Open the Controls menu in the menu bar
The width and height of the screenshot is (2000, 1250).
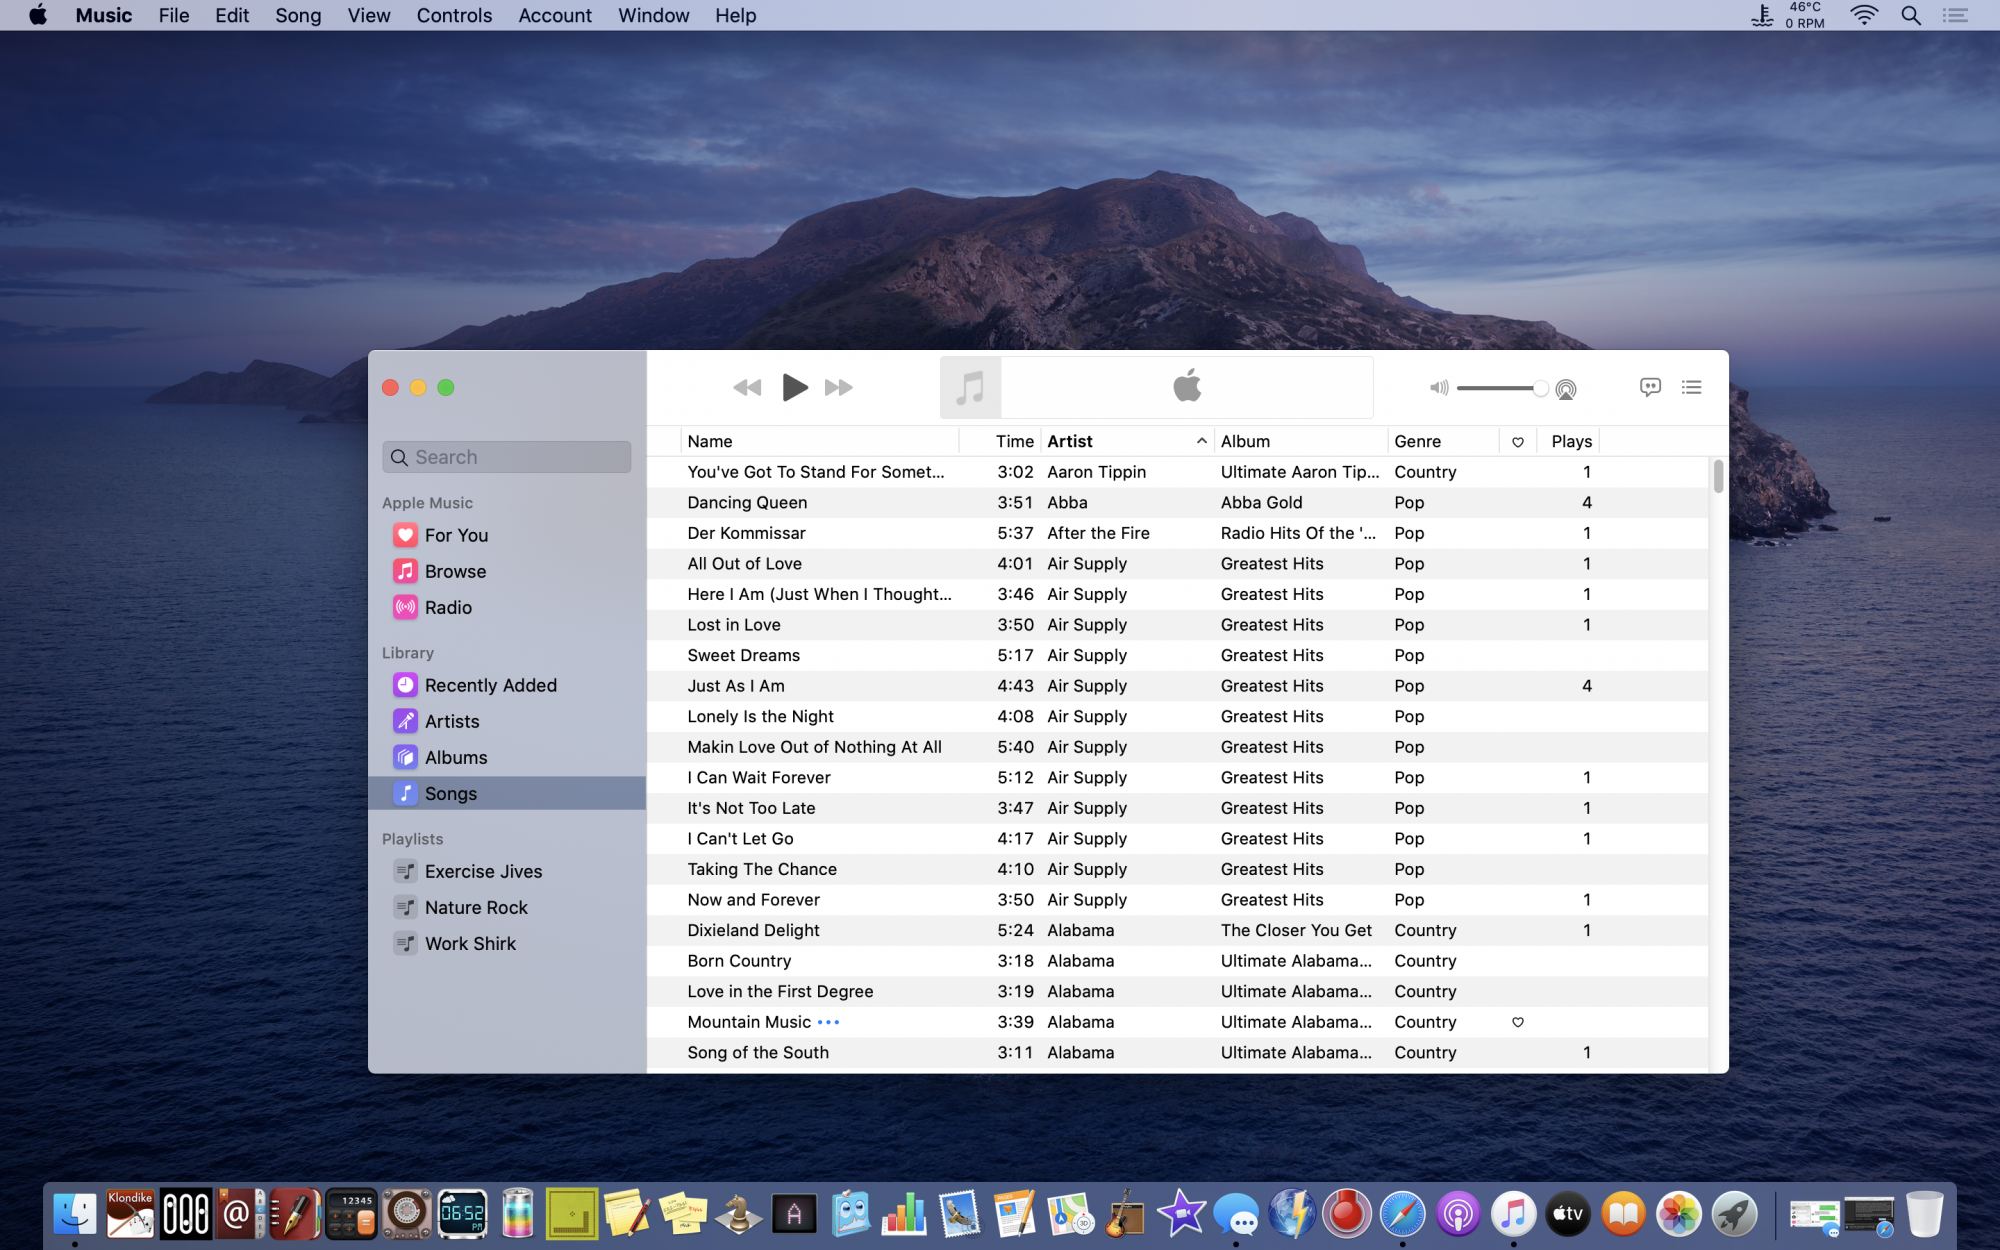click(x=454, y=15)
